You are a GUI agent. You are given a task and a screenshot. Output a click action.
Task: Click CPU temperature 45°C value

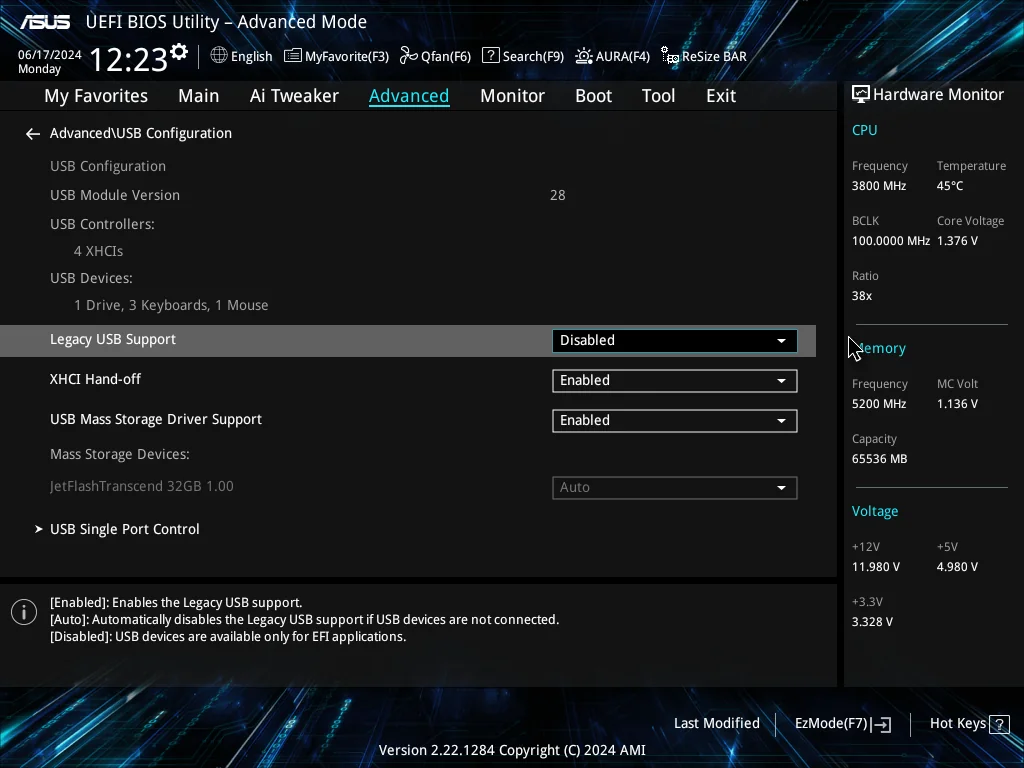click(950, 186)
